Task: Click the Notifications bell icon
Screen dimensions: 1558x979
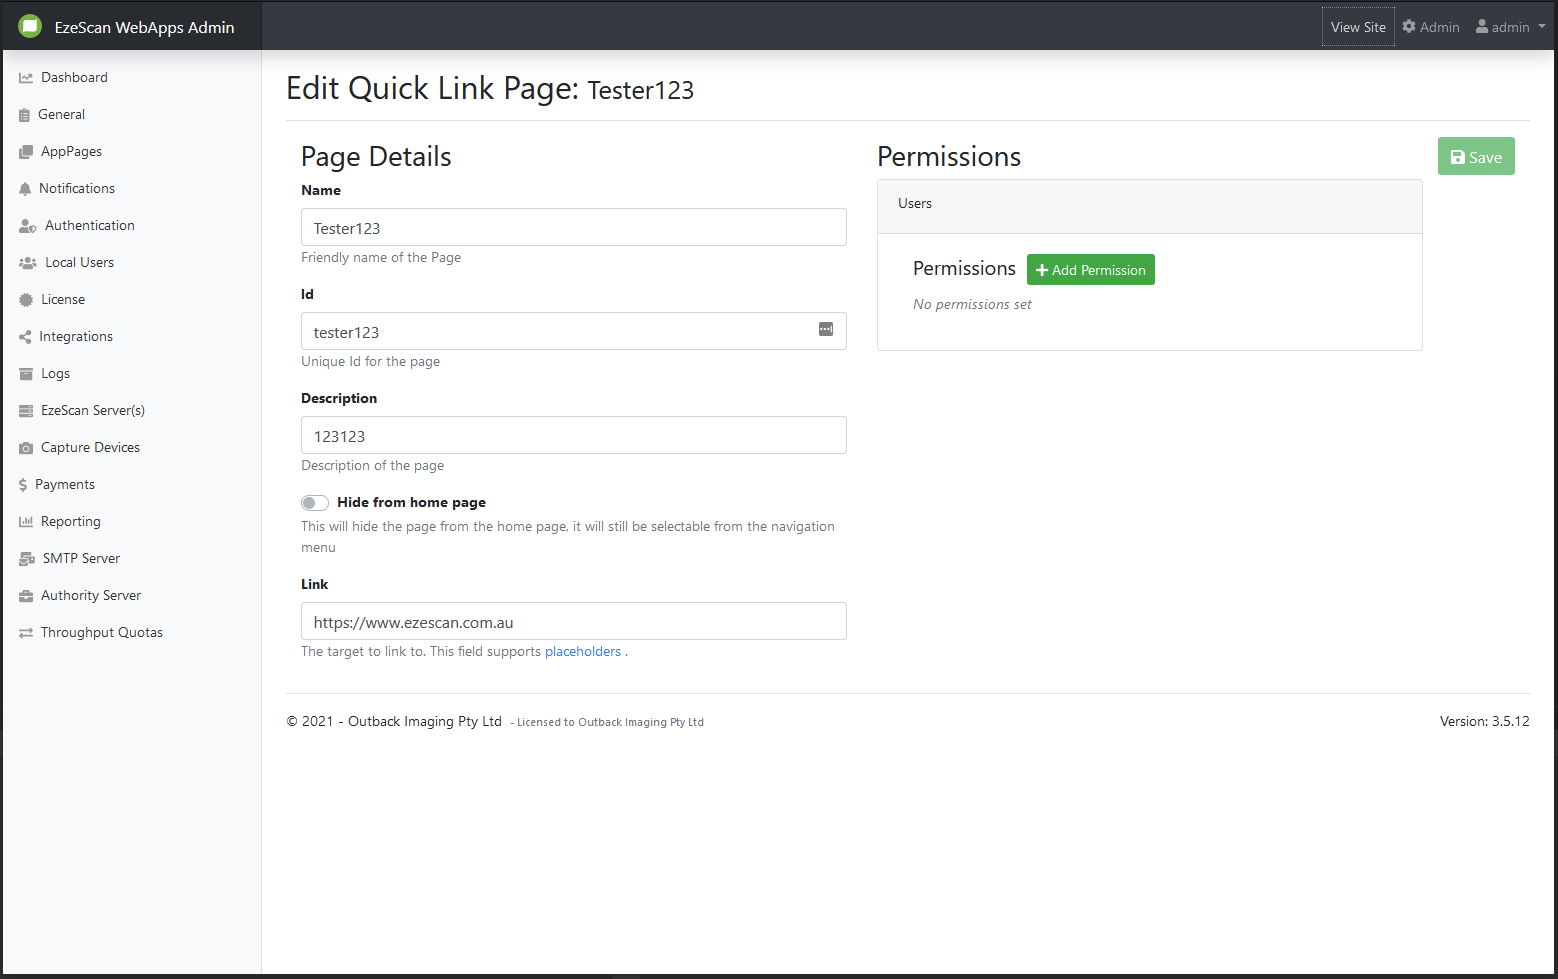Action: click(25, 189)
